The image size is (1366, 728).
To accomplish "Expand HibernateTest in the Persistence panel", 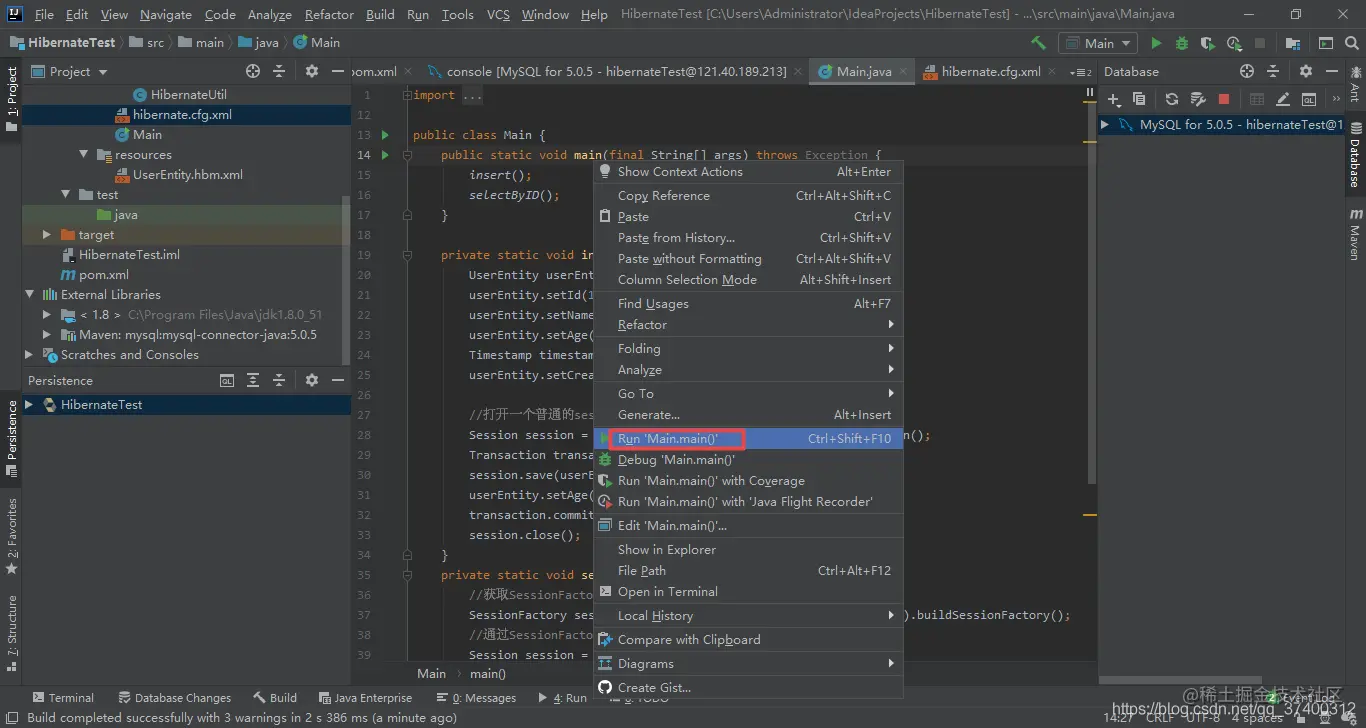I will coord(29,405).
